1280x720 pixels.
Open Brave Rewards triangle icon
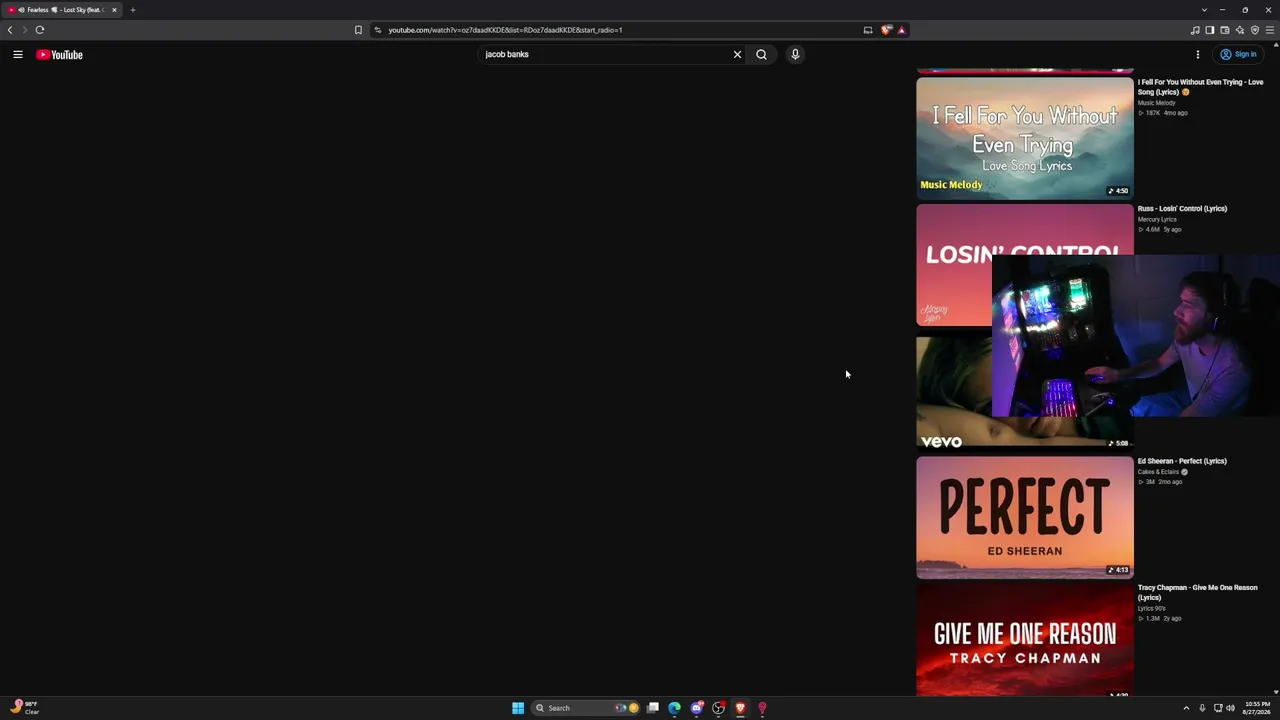click(x=901, y=30)
